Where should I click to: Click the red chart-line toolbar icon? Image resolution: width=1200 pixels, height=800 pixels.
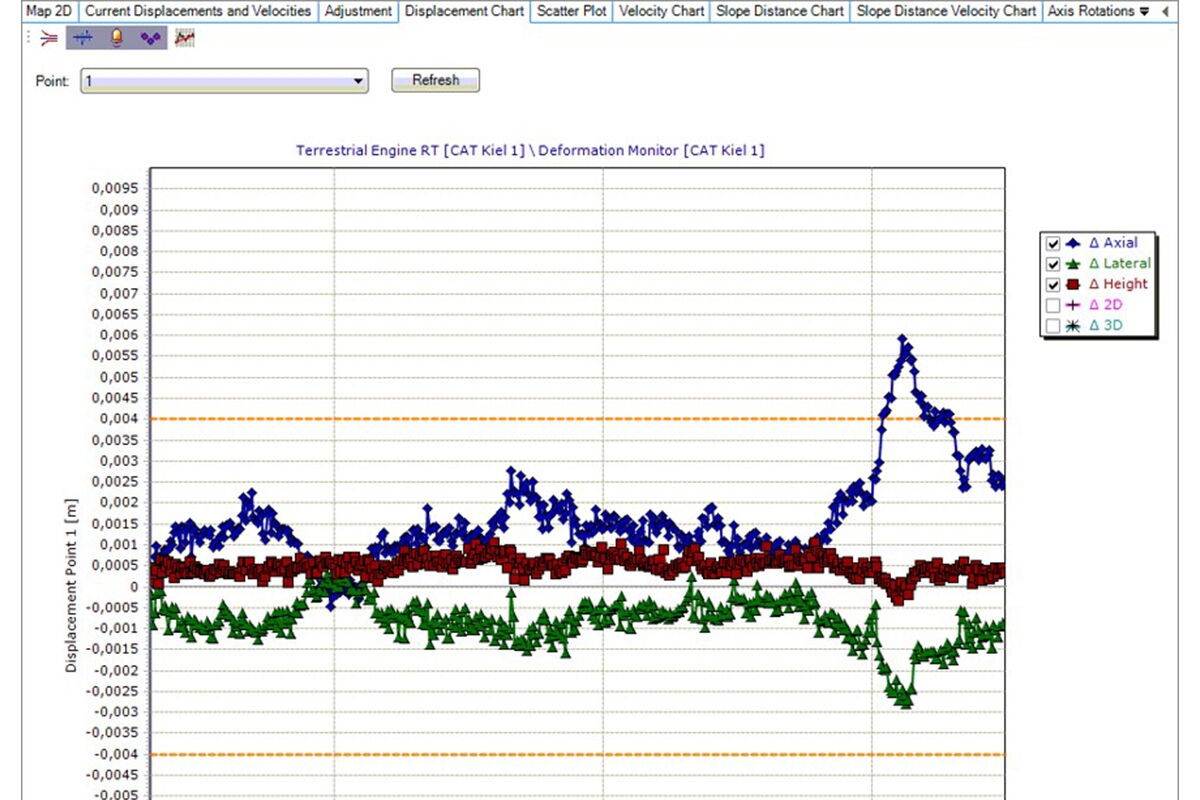[184, 39]
